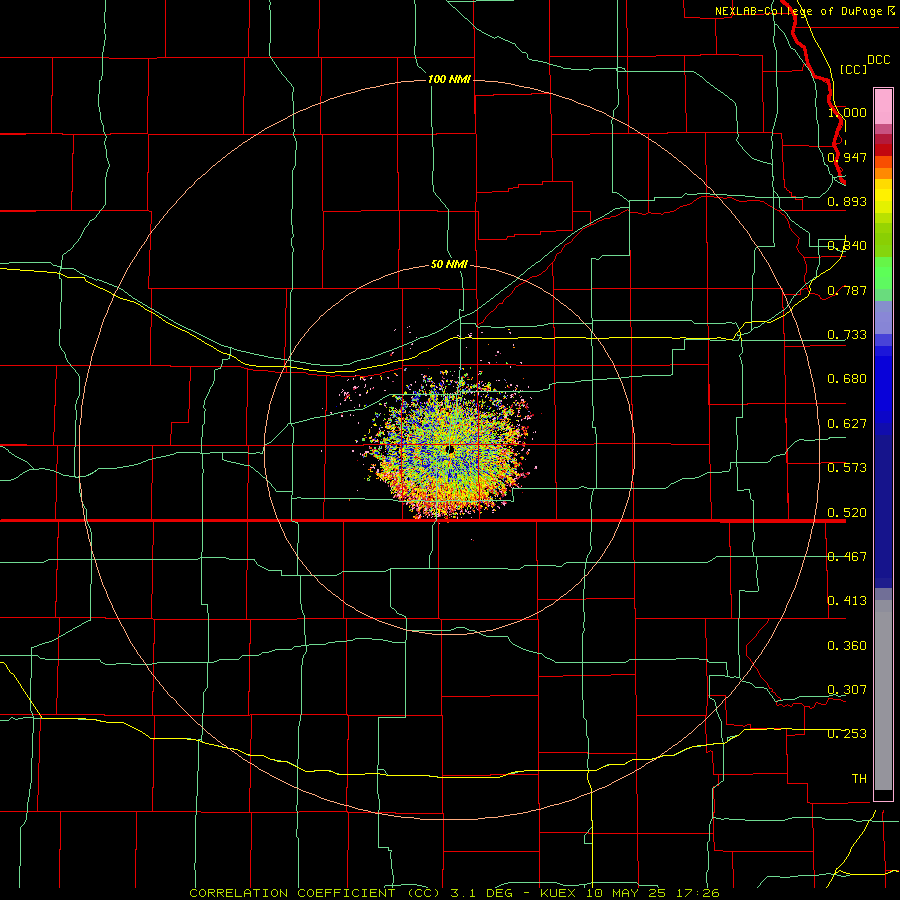Click the 100 NMI range ring label
Screen dimensions: 900x900
(449, 79)
